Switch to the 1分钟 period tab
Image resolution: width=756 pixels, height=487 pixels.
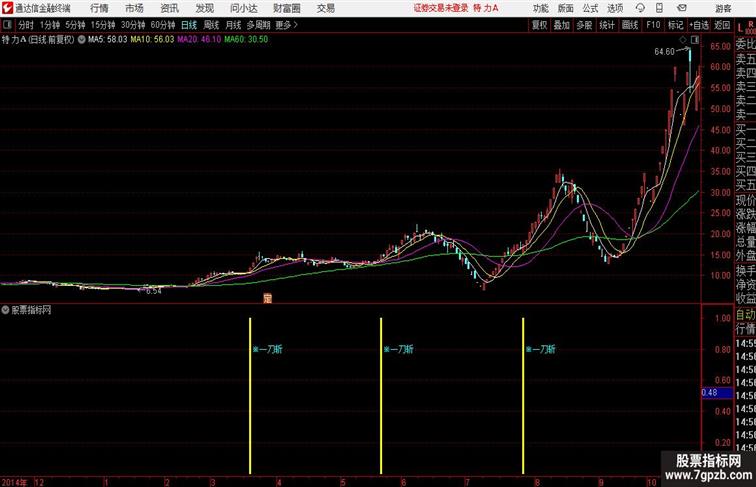pos(50,25)
